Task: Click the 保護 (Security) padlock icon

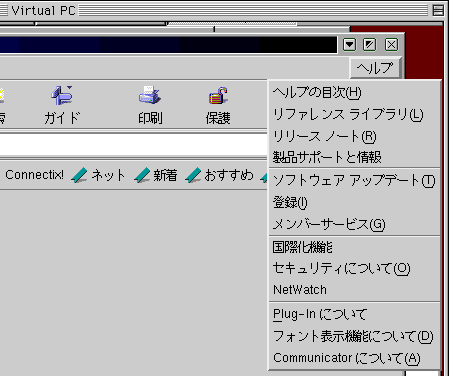Action: click(218, 96)
